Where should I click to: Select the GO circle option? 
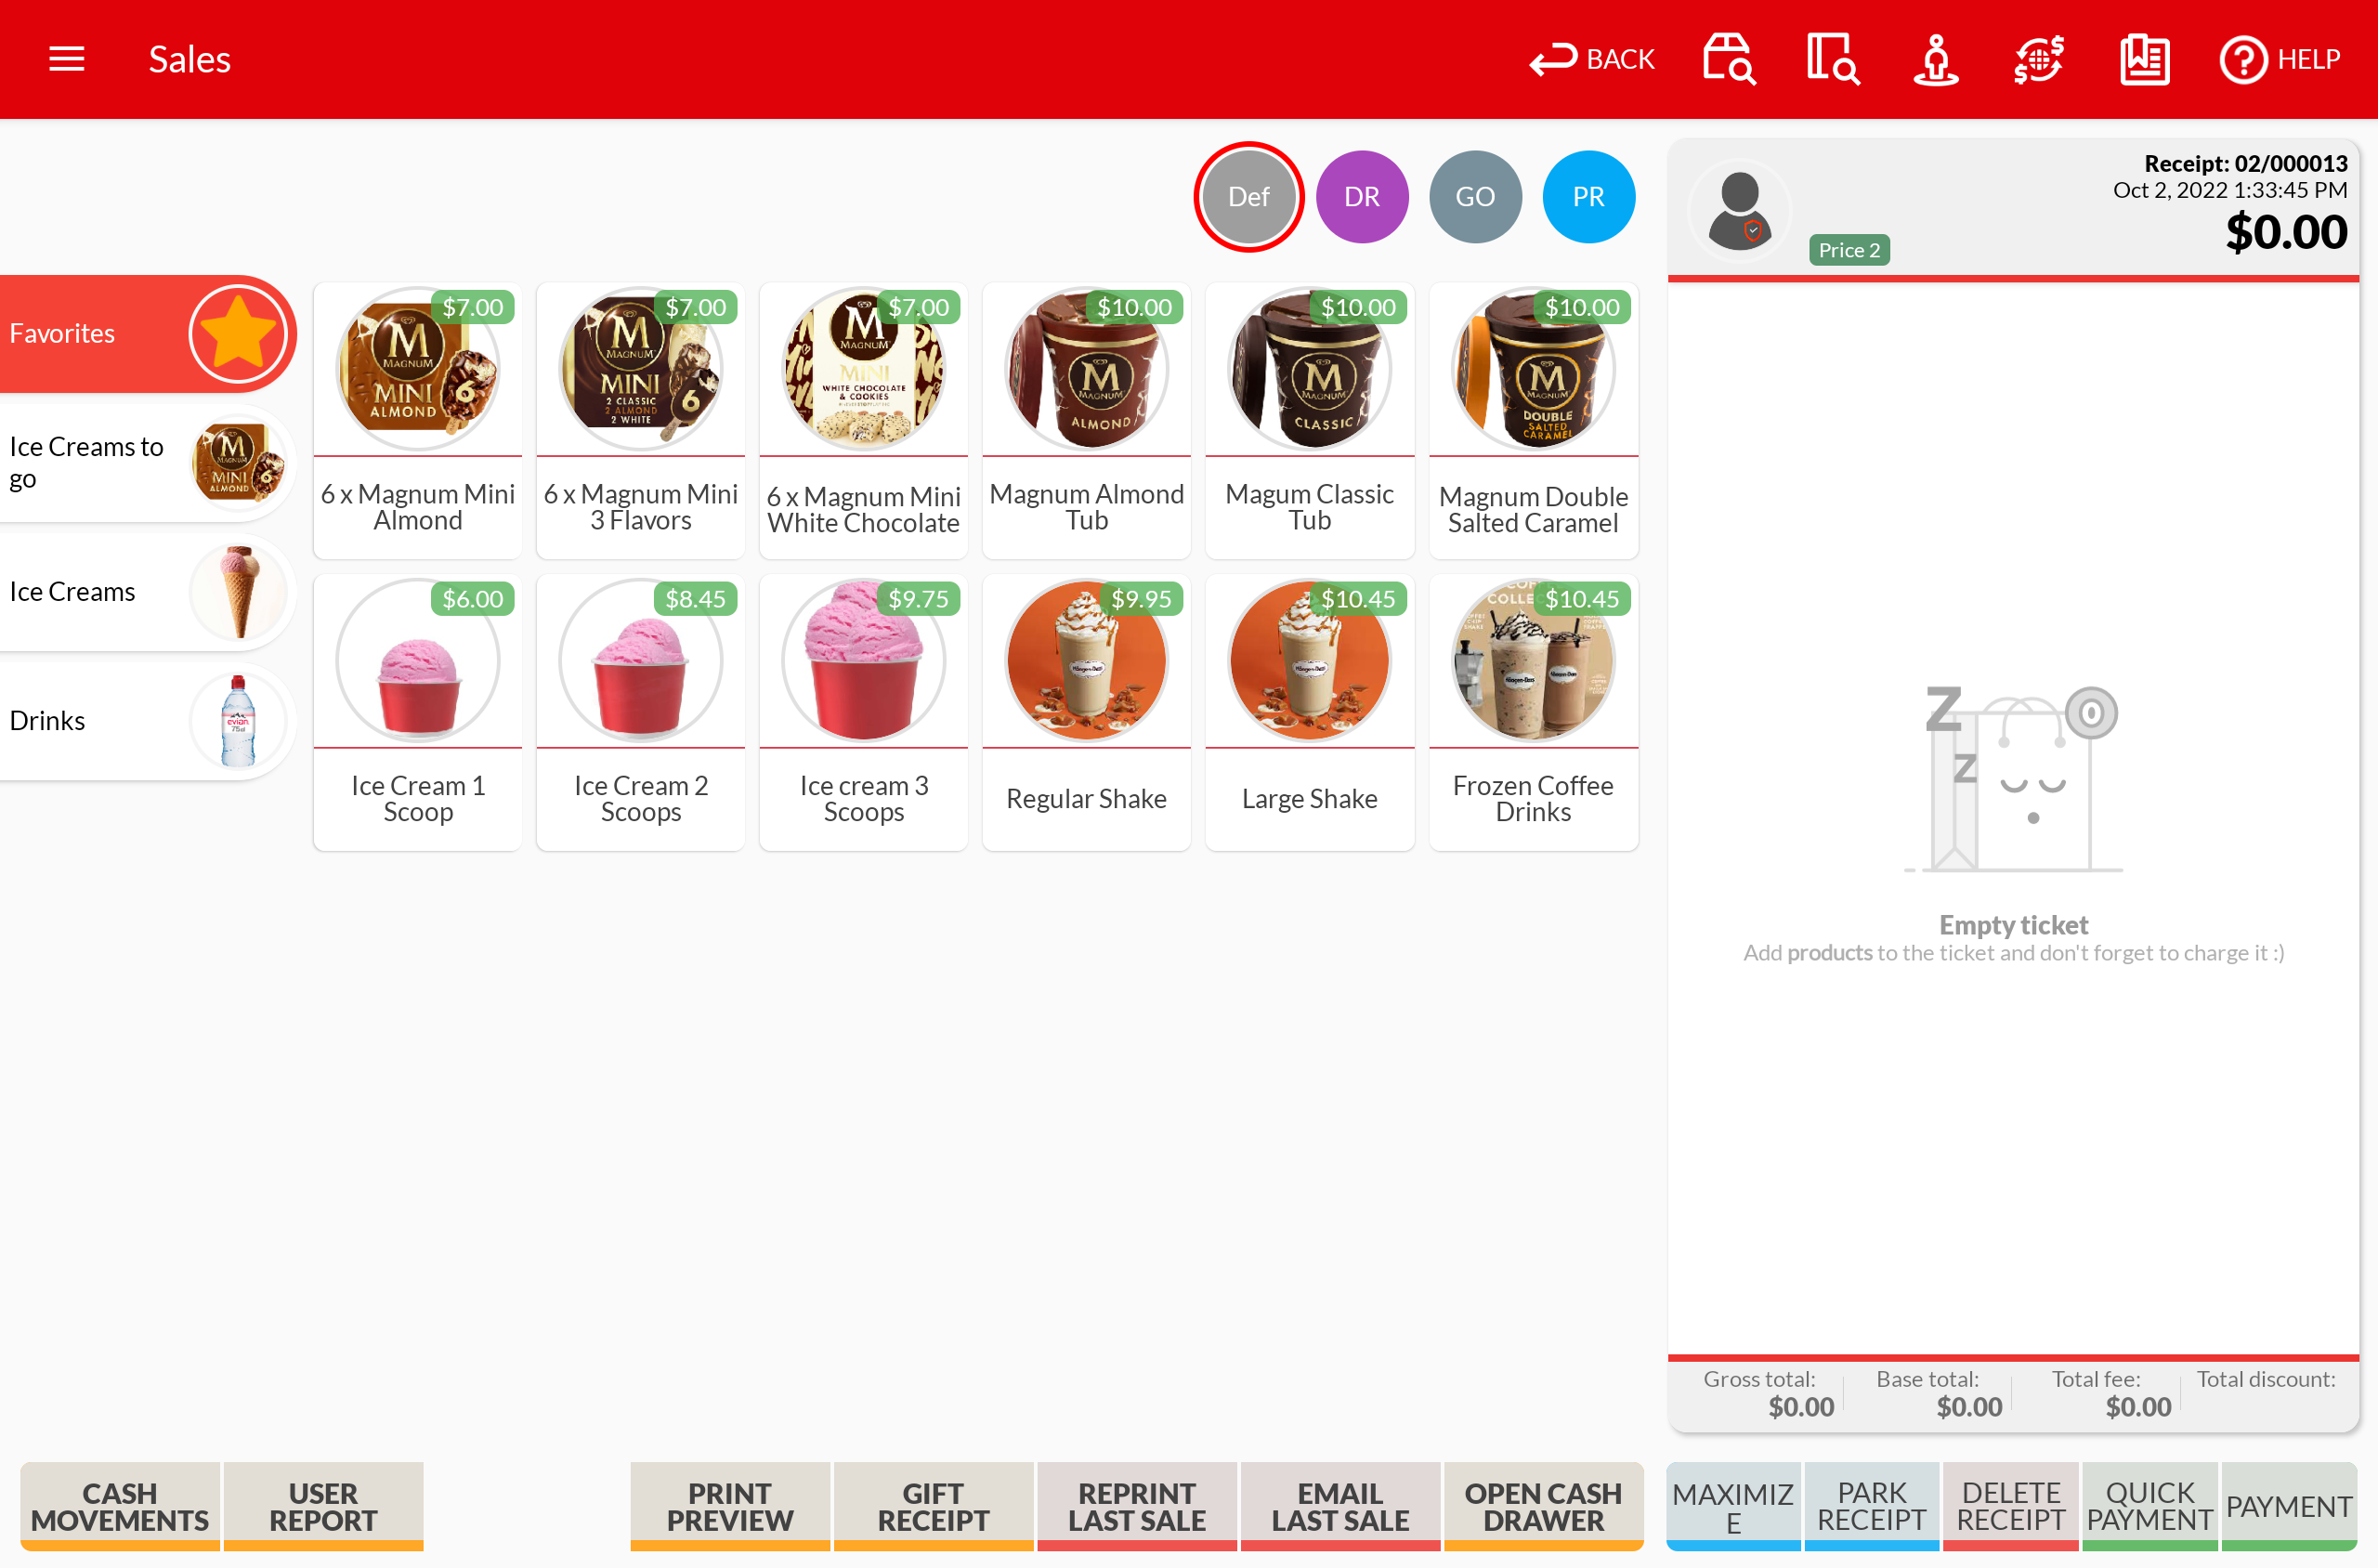coord(1475,197)
